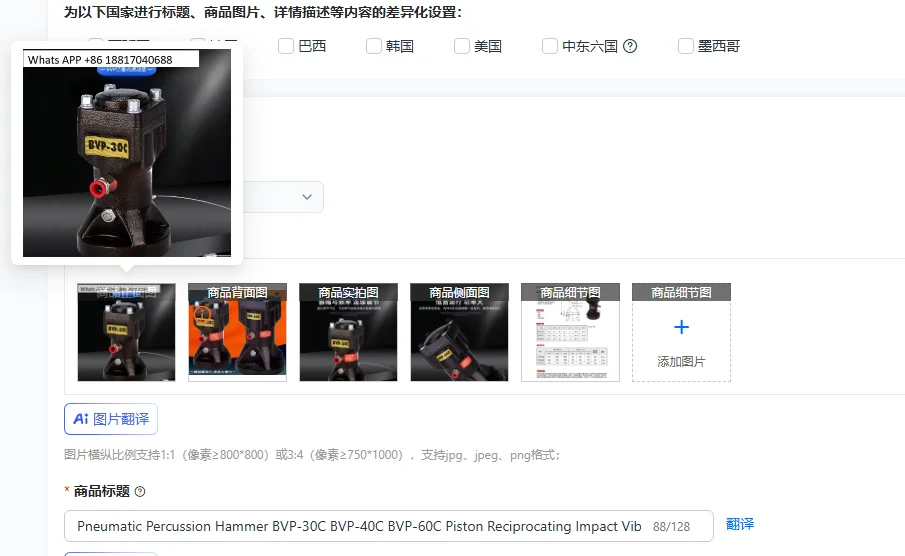Viewport: 905px width, 556px height.
Task: Click the 添加图片 label in empty slot
Action: [681, 362]
